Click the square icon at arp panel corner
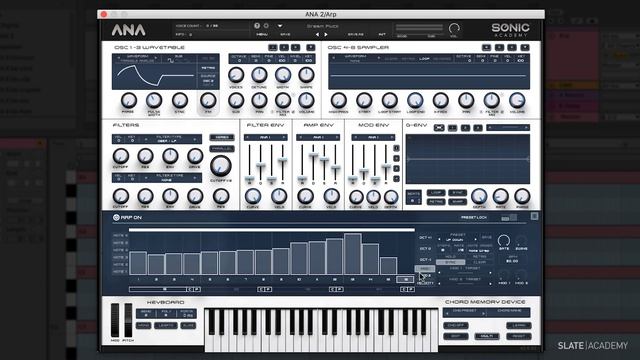 click(534, 216)
